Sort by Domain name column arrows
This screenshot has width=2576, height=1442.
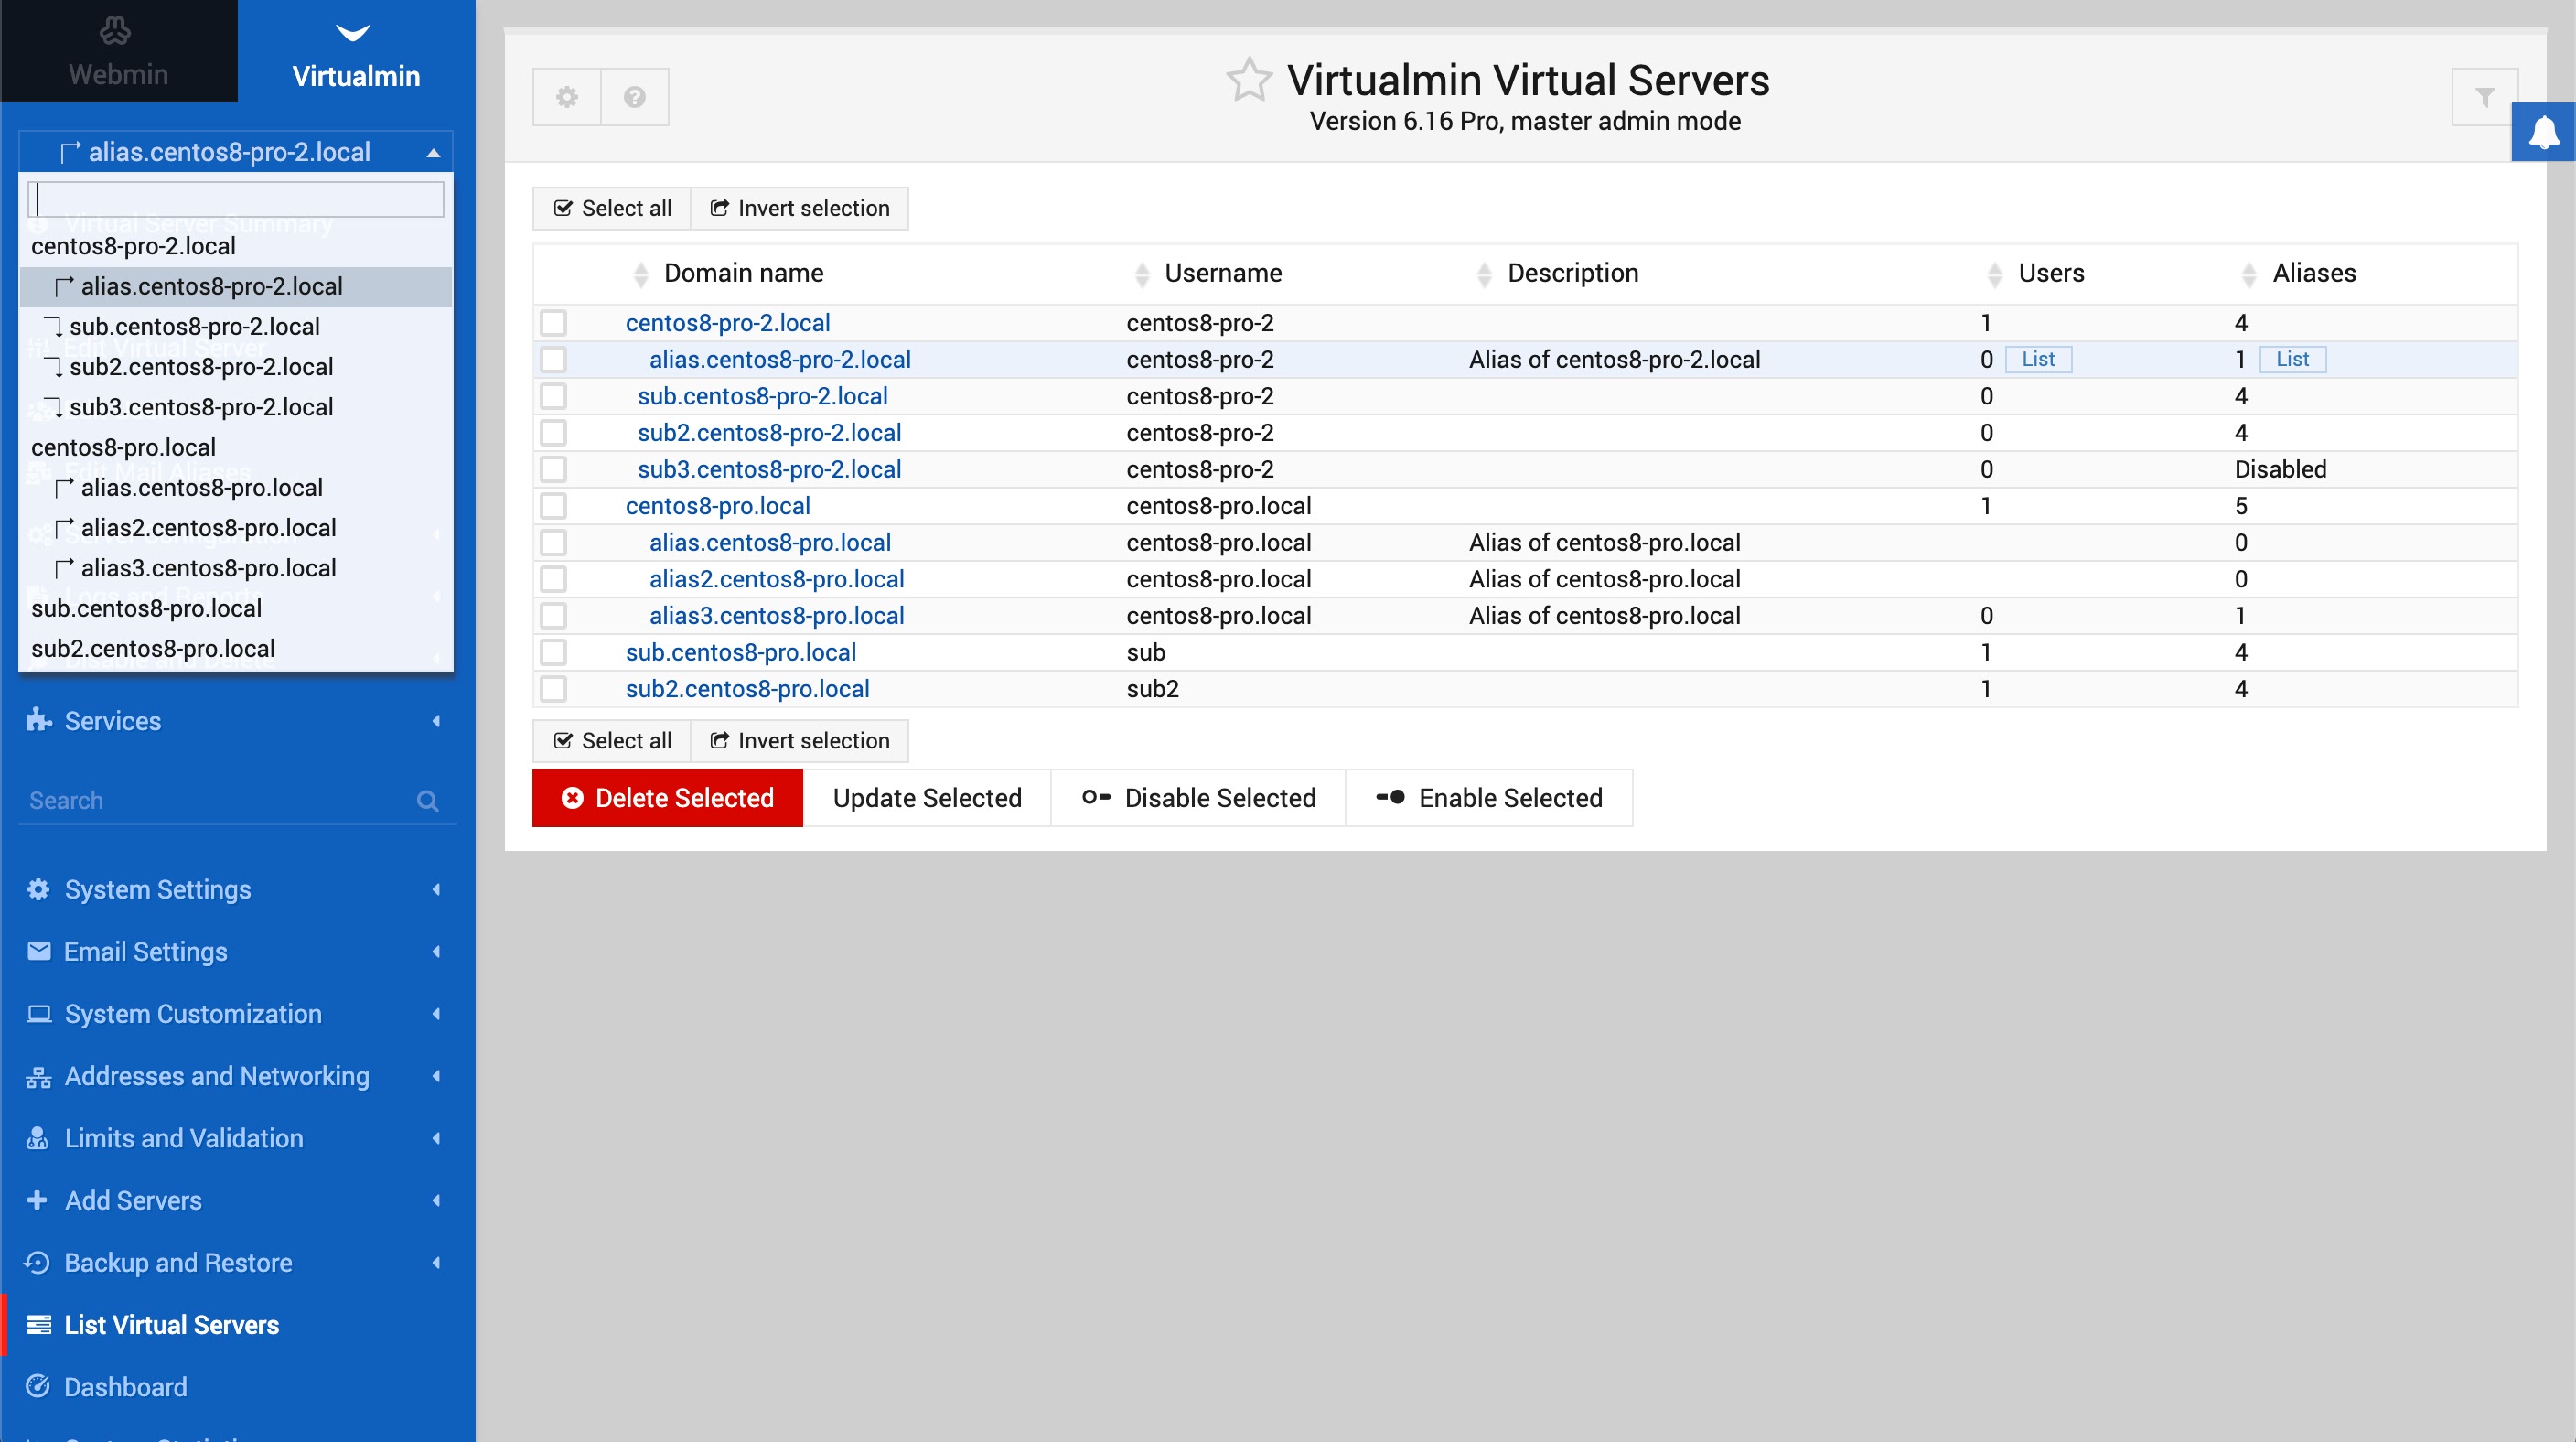pos(642,274)
